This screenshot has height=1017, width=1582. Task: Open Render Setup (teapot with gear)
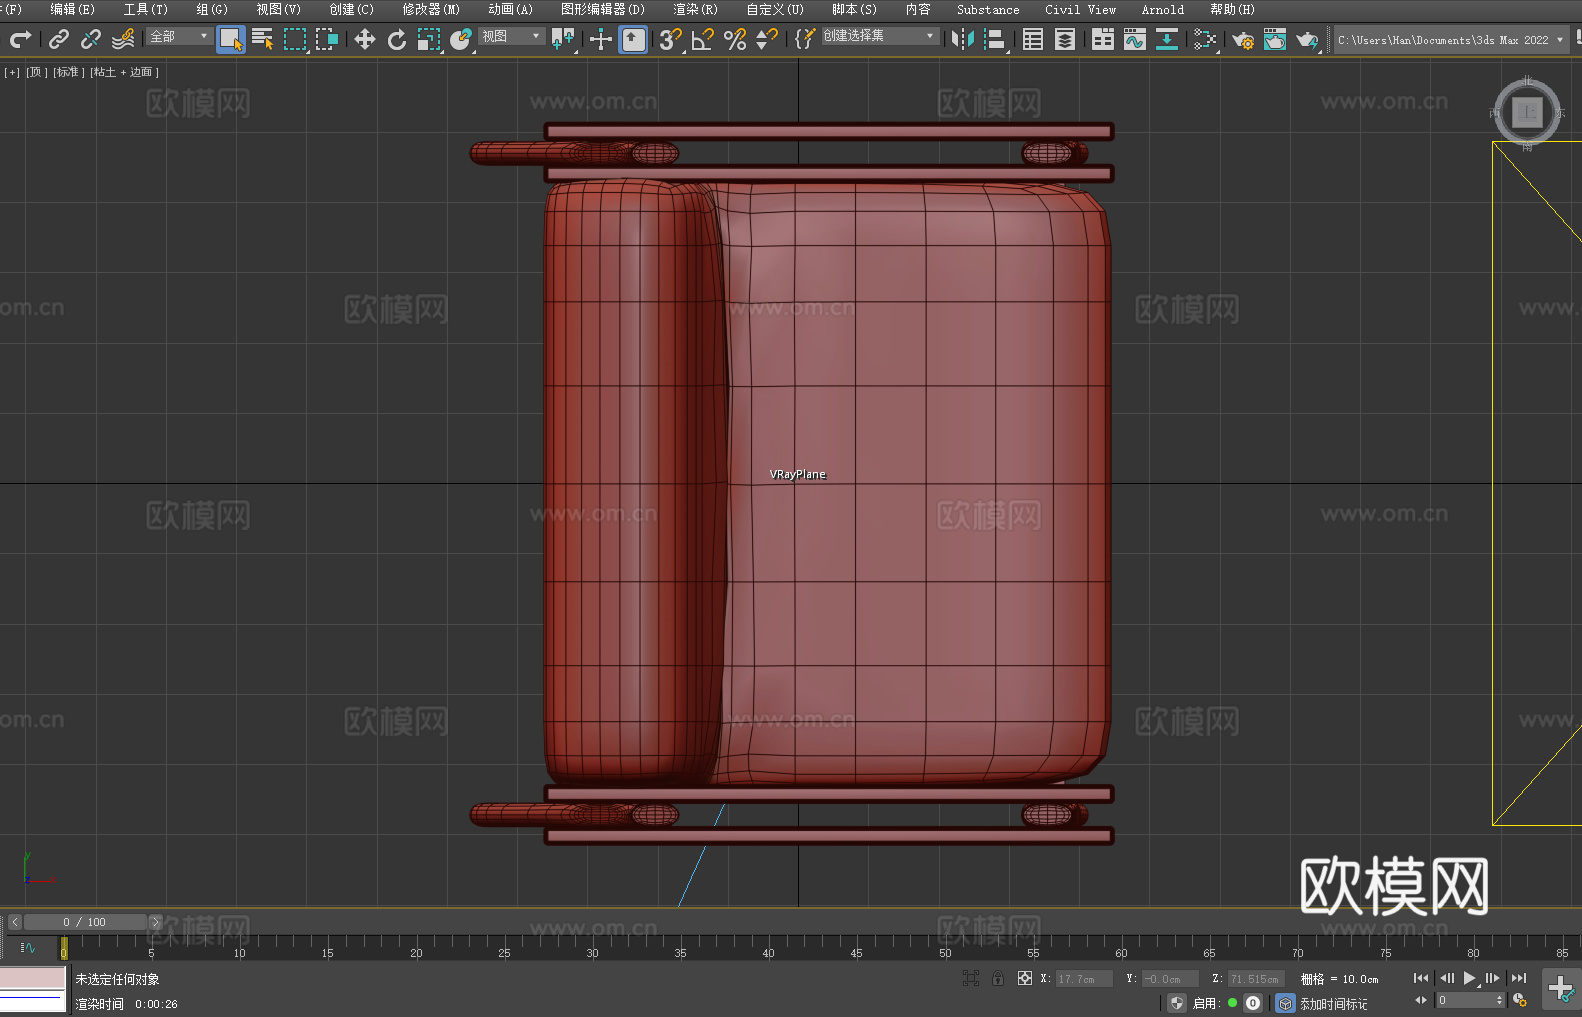click(1243, 39)
